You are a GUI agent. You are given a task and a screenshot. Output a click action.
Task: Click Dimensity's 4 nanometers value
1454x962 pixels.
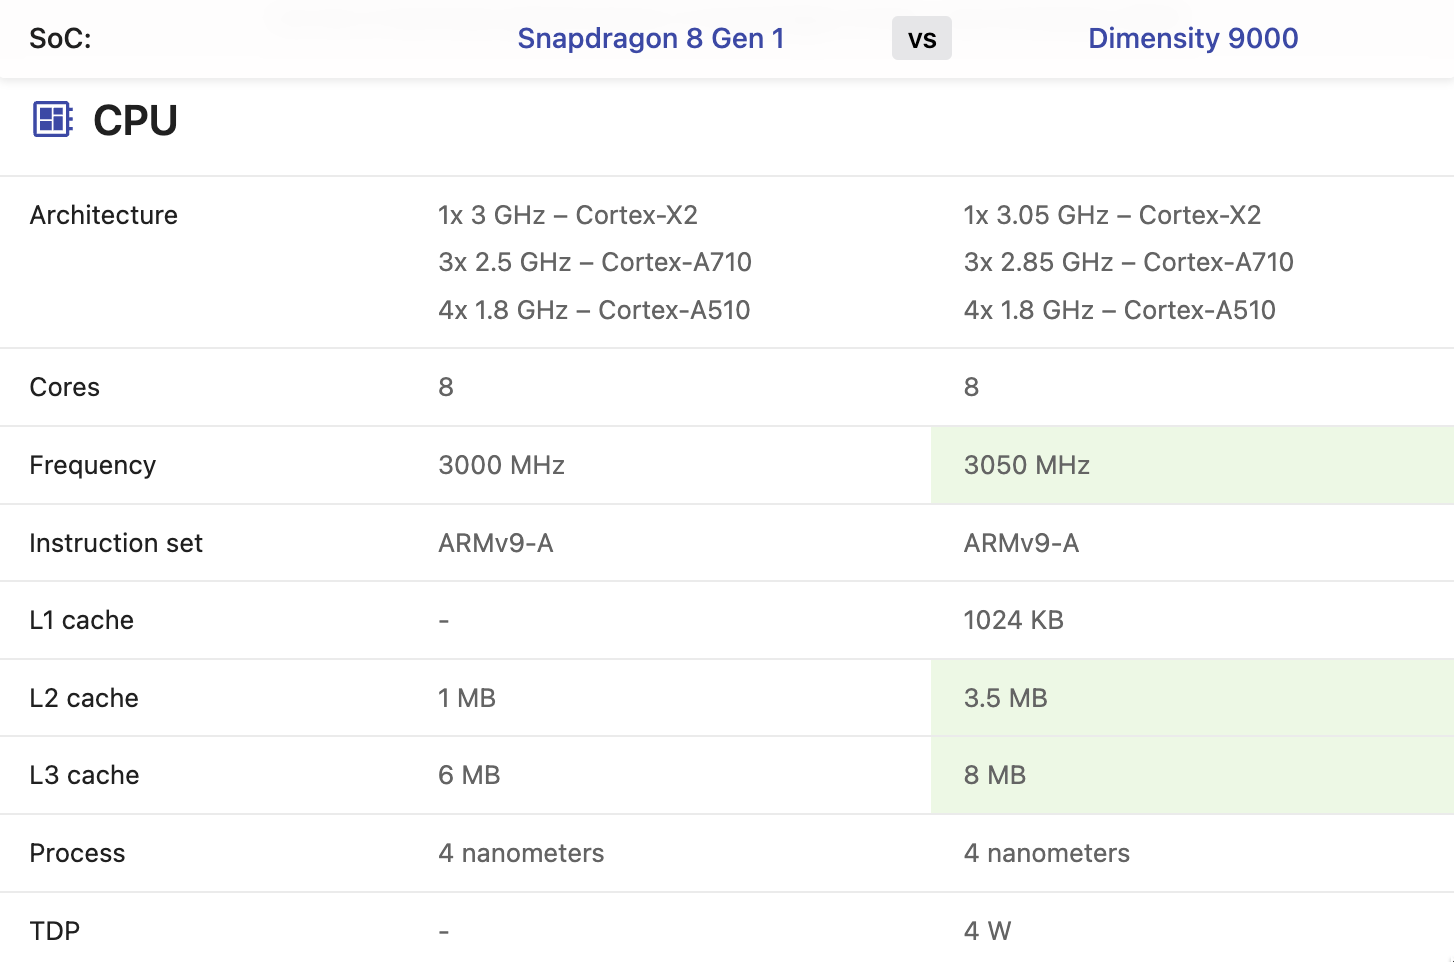(1047, 853)
